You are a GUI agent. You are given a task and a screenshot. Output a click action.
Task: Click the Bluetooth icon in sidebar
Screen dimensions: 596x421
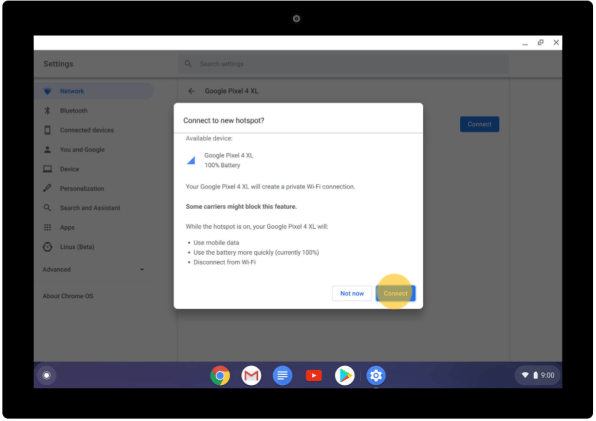click(x=48, y=111)
